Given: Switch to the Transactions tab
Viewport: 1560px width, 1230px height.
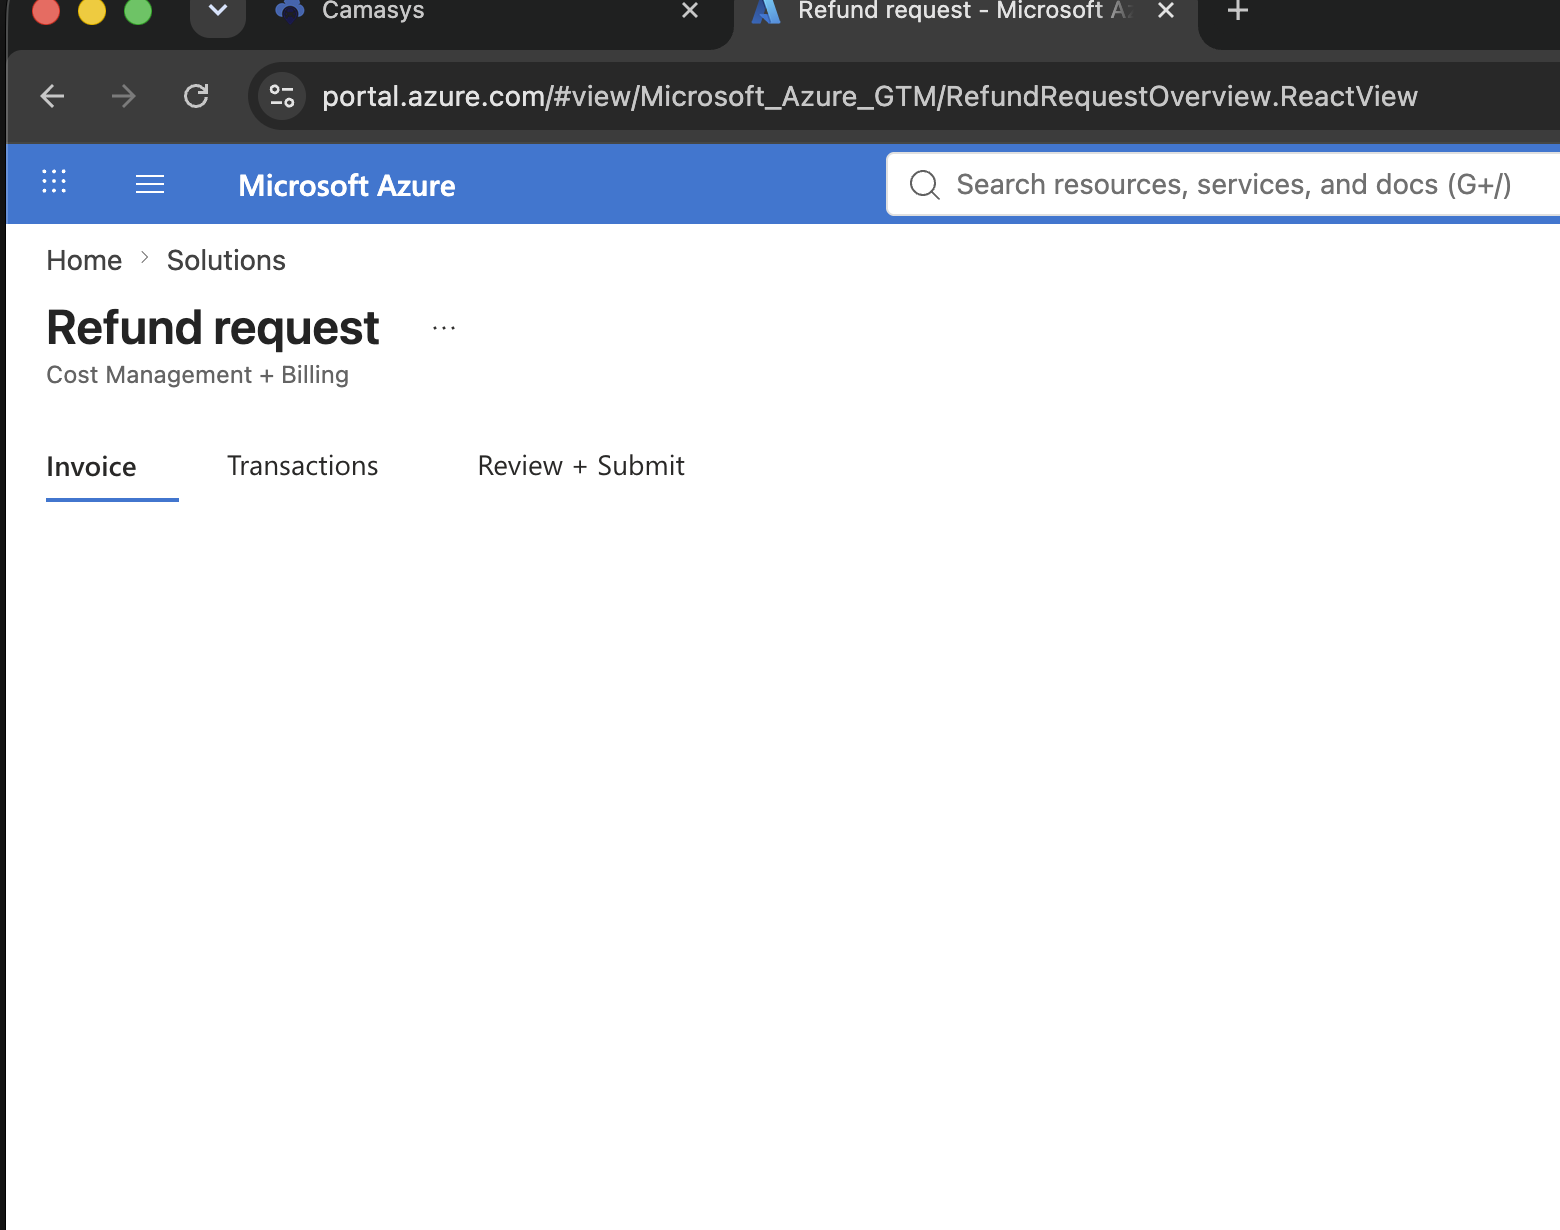Looking at the screenshot, I should tap(302, 466).
